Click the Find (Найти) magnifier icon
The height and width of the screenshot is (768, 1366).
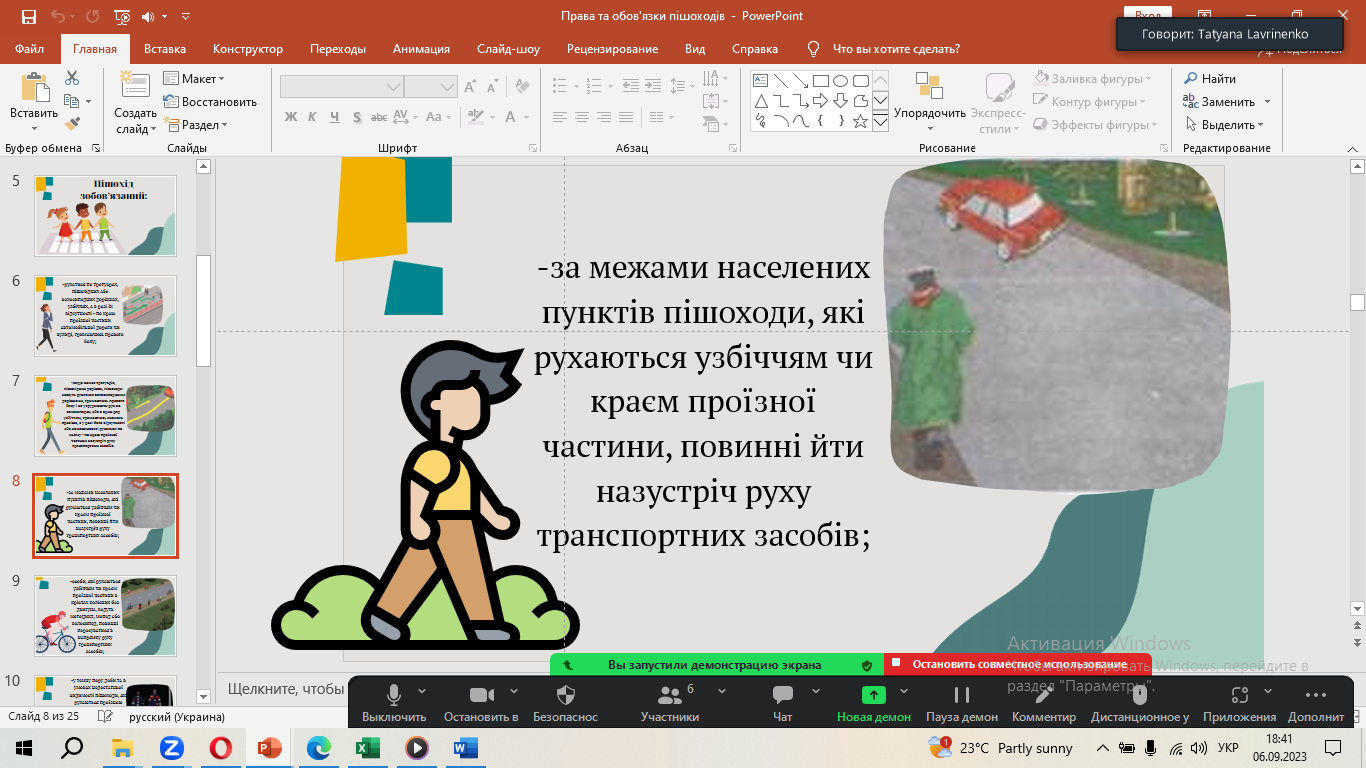(1191, 79)
